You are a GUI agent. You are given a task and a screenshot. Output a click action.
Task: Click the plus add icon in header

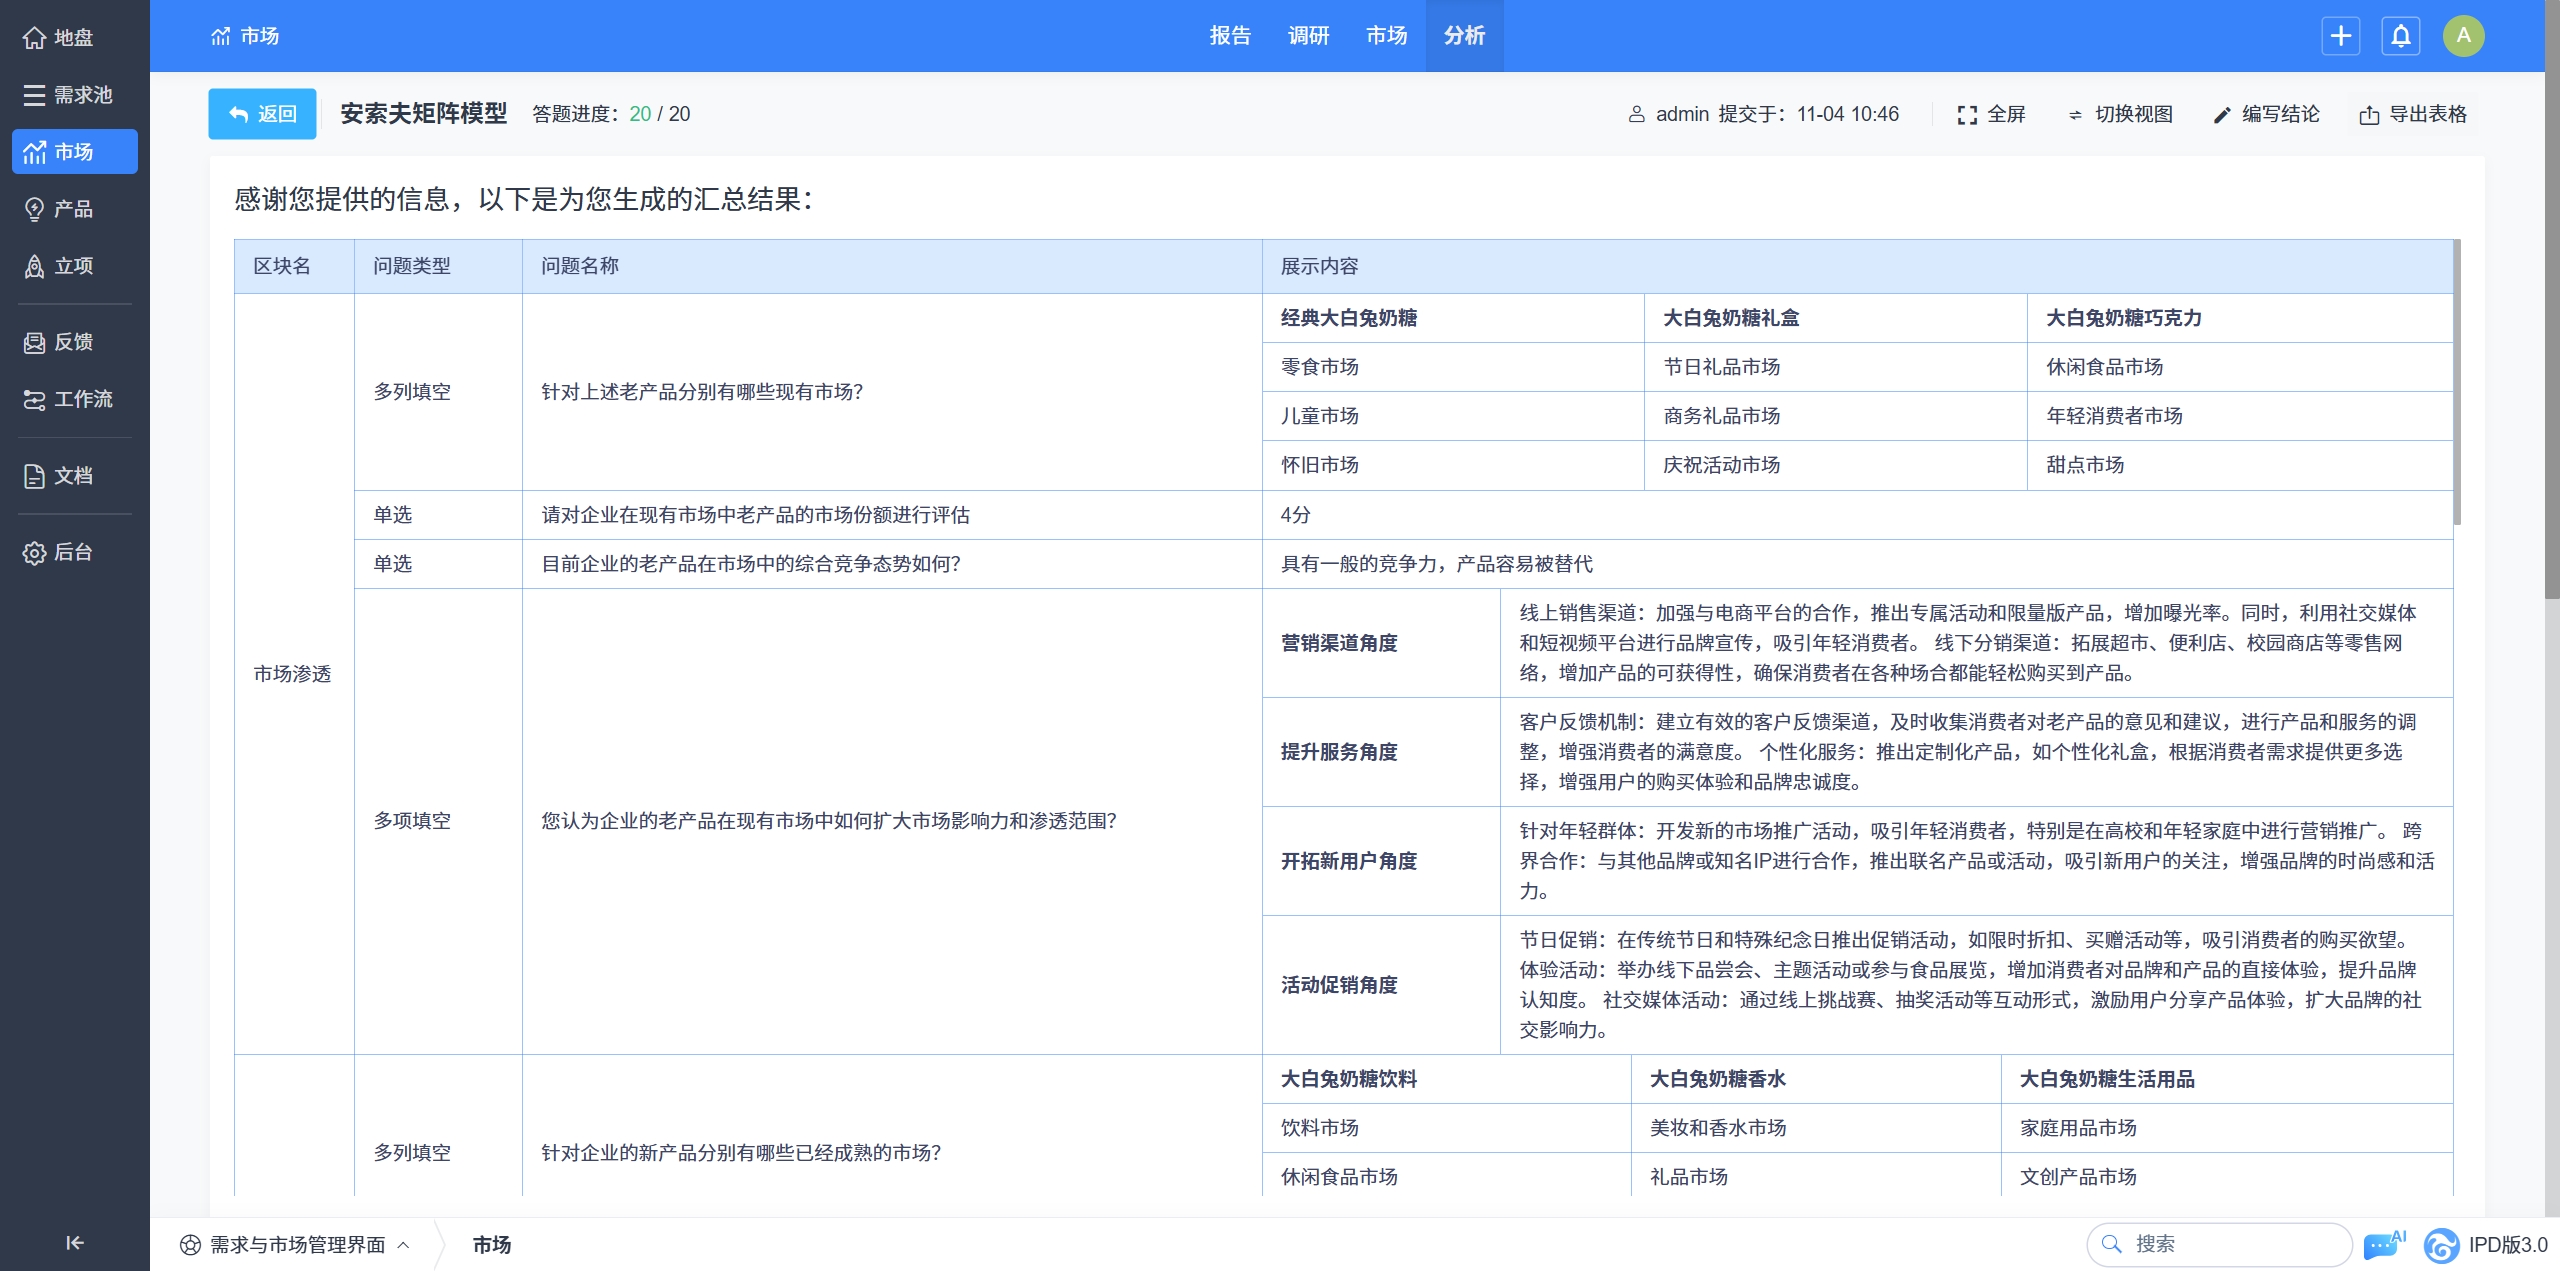2341,36
